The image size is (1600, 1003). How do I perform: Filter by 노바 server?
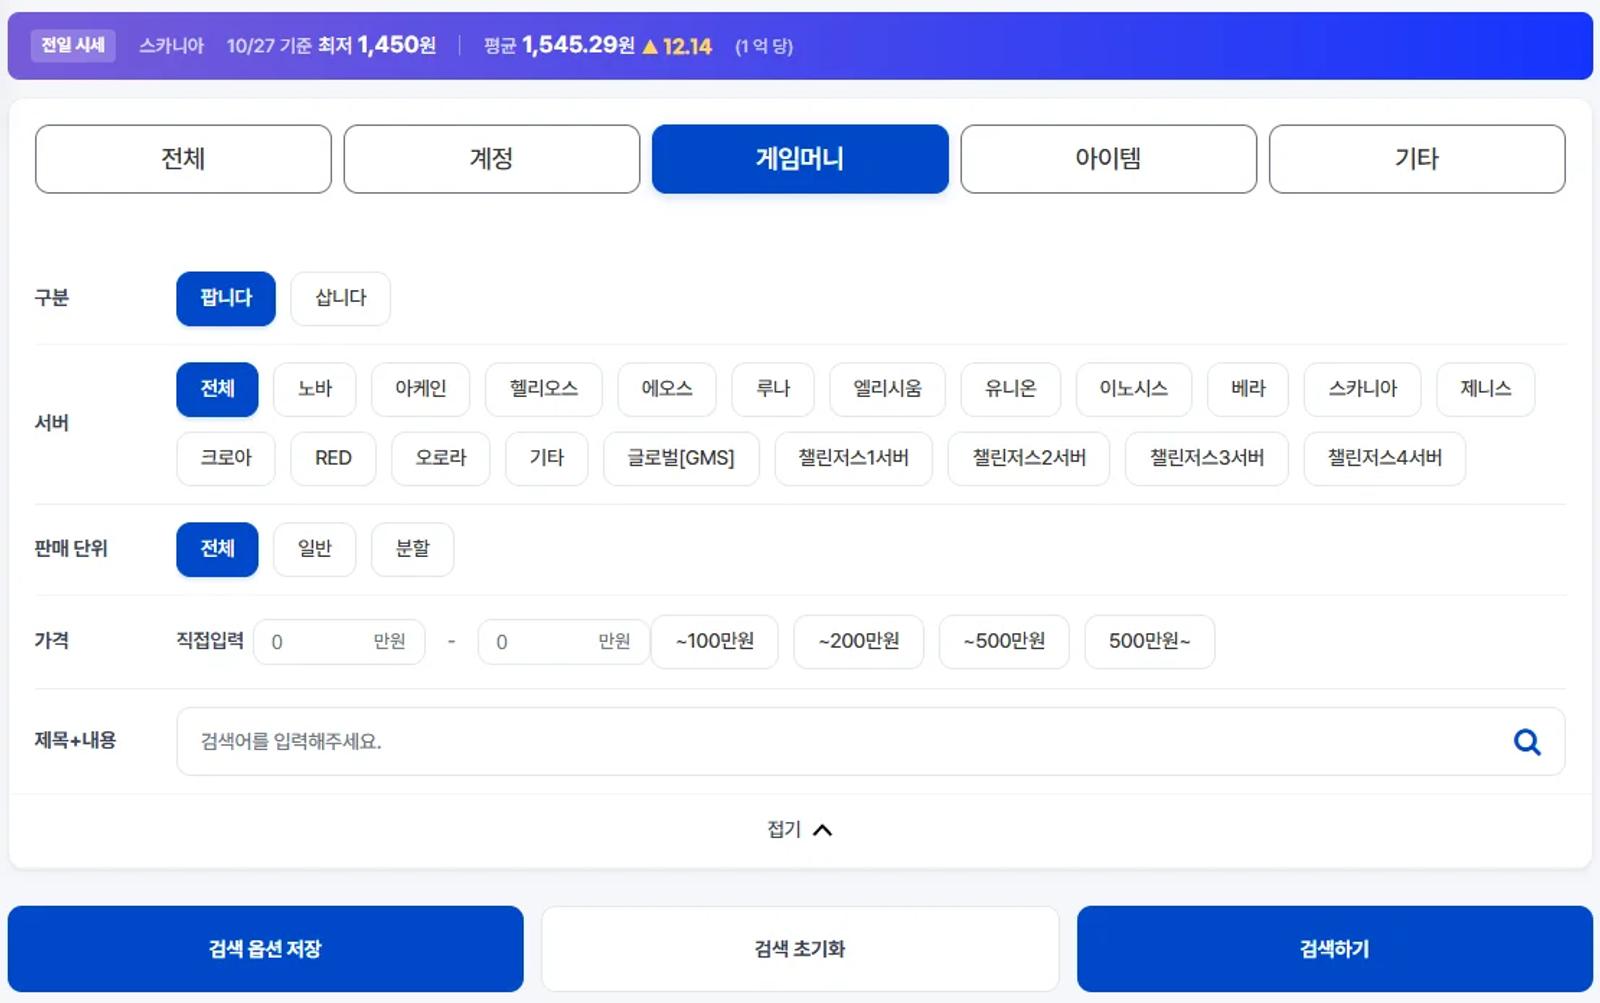click(315, 389)
